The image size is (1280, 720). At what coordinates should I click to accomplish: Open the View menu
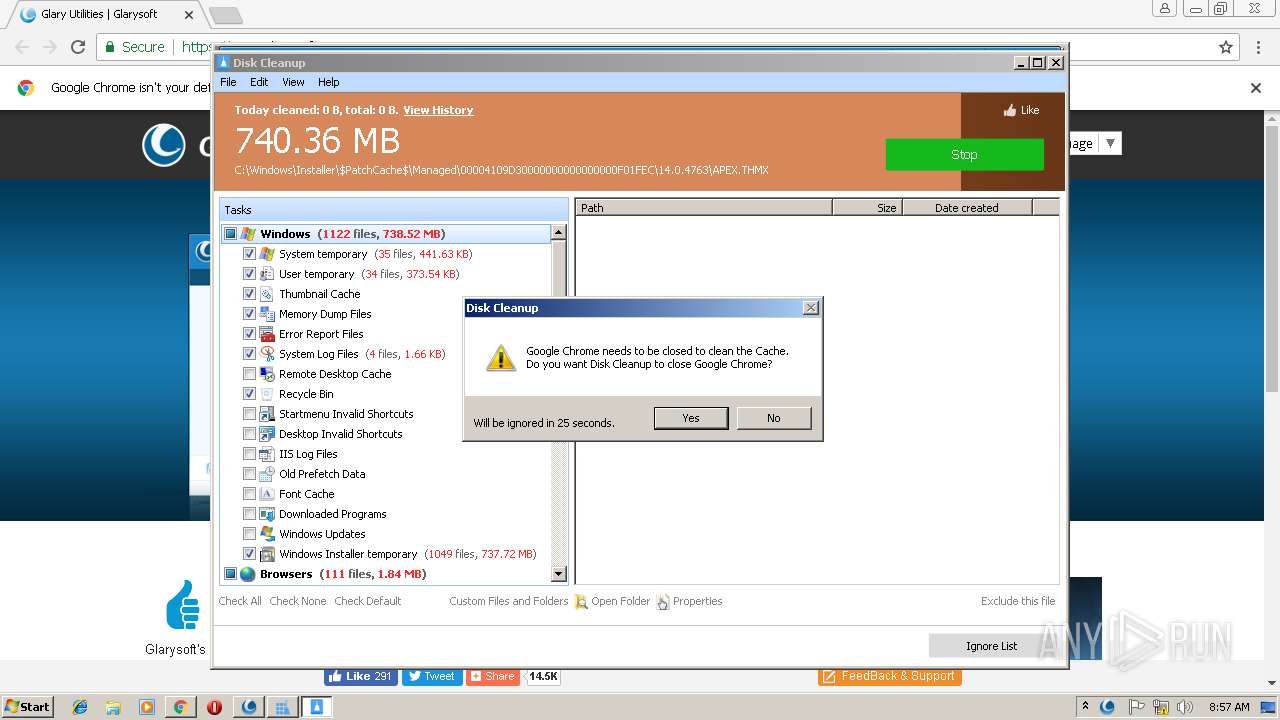coord(293,82)
